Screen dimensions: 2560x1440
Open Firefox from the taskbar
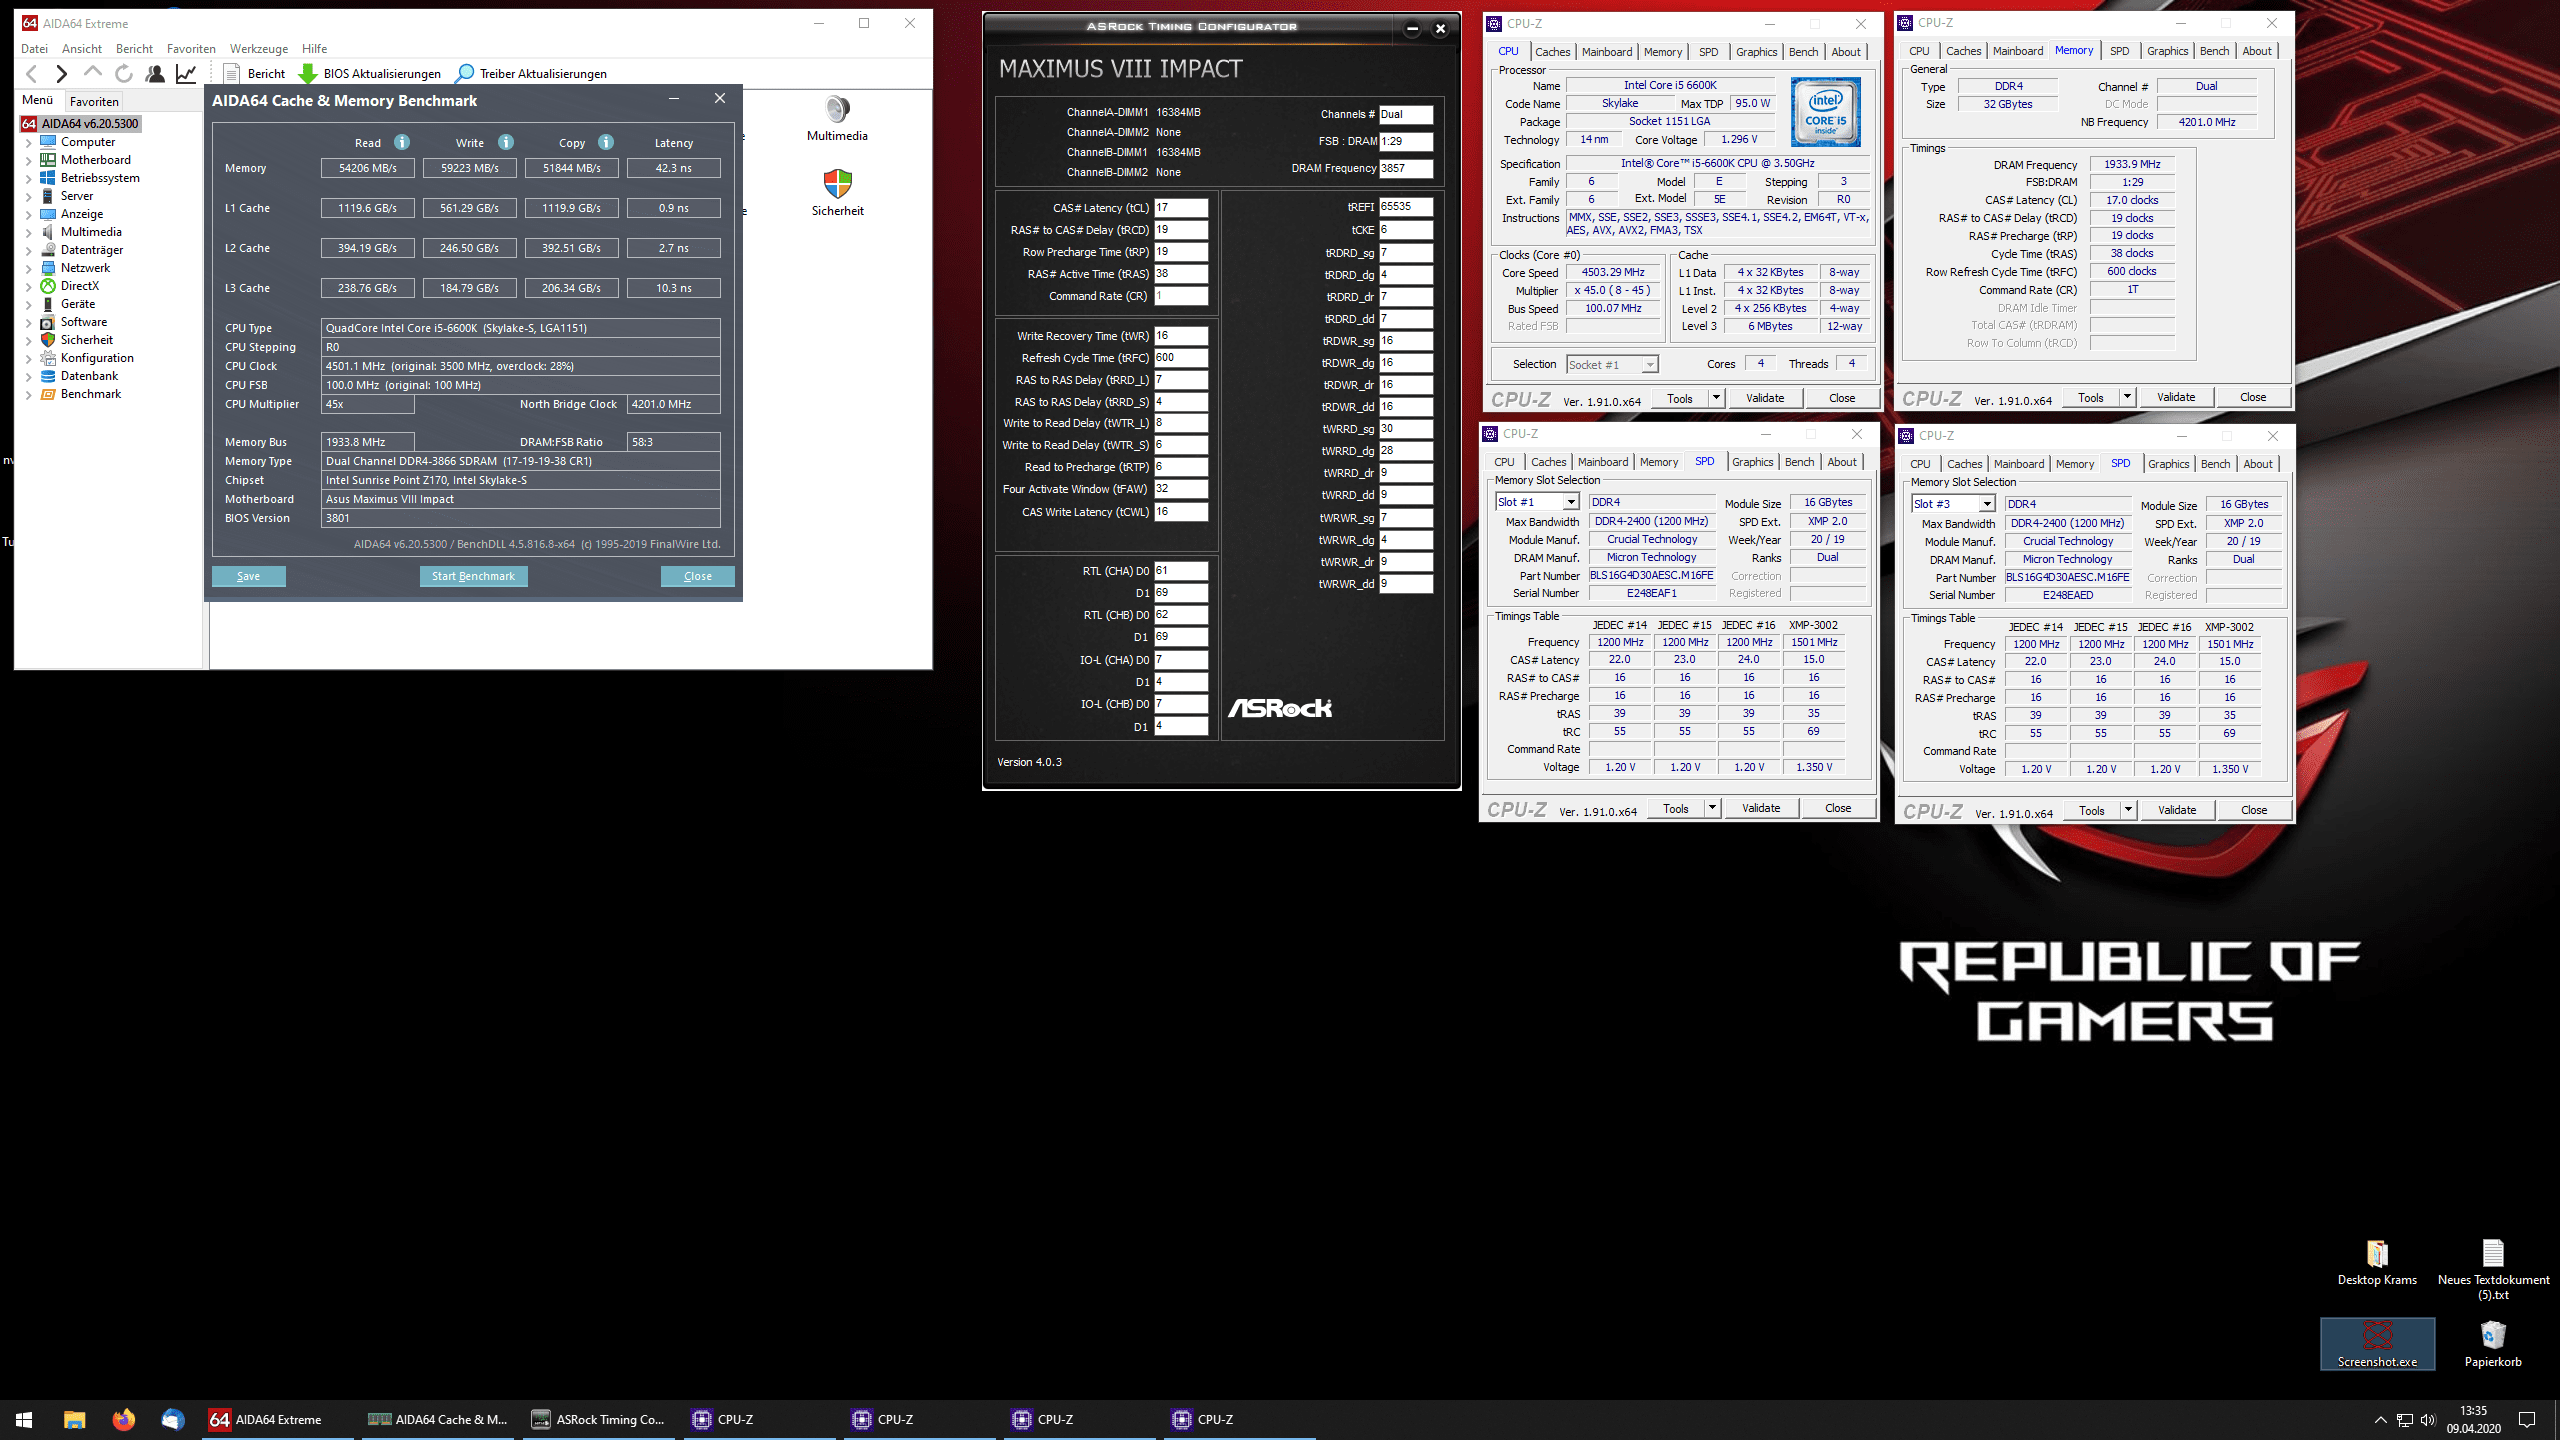pos(123,1419)
